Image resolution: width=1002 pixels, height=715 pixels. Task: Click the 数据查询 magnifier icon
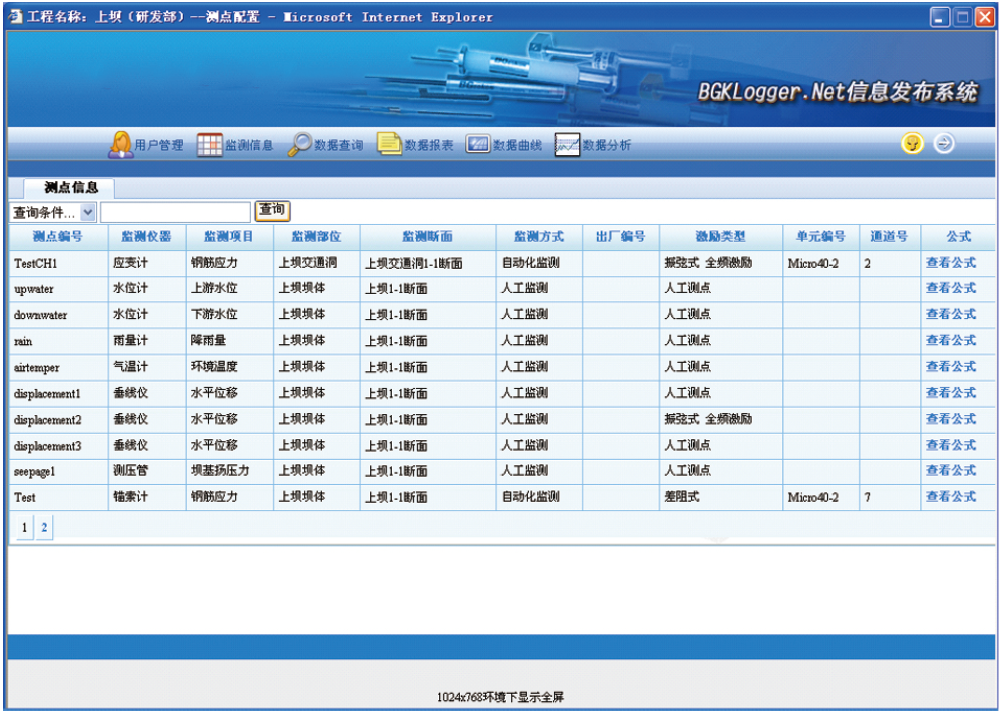pyautogui.click(x=299, y=145)
